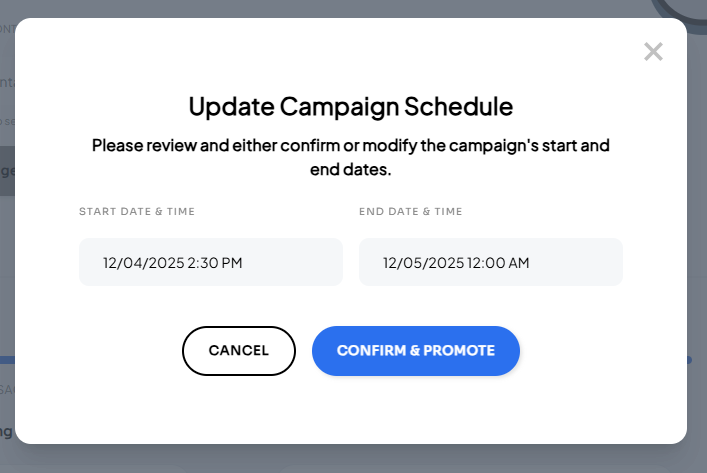Click the 12:00 time in end field
Viewport: 707px width, 473px height.
tap(485, 263)
